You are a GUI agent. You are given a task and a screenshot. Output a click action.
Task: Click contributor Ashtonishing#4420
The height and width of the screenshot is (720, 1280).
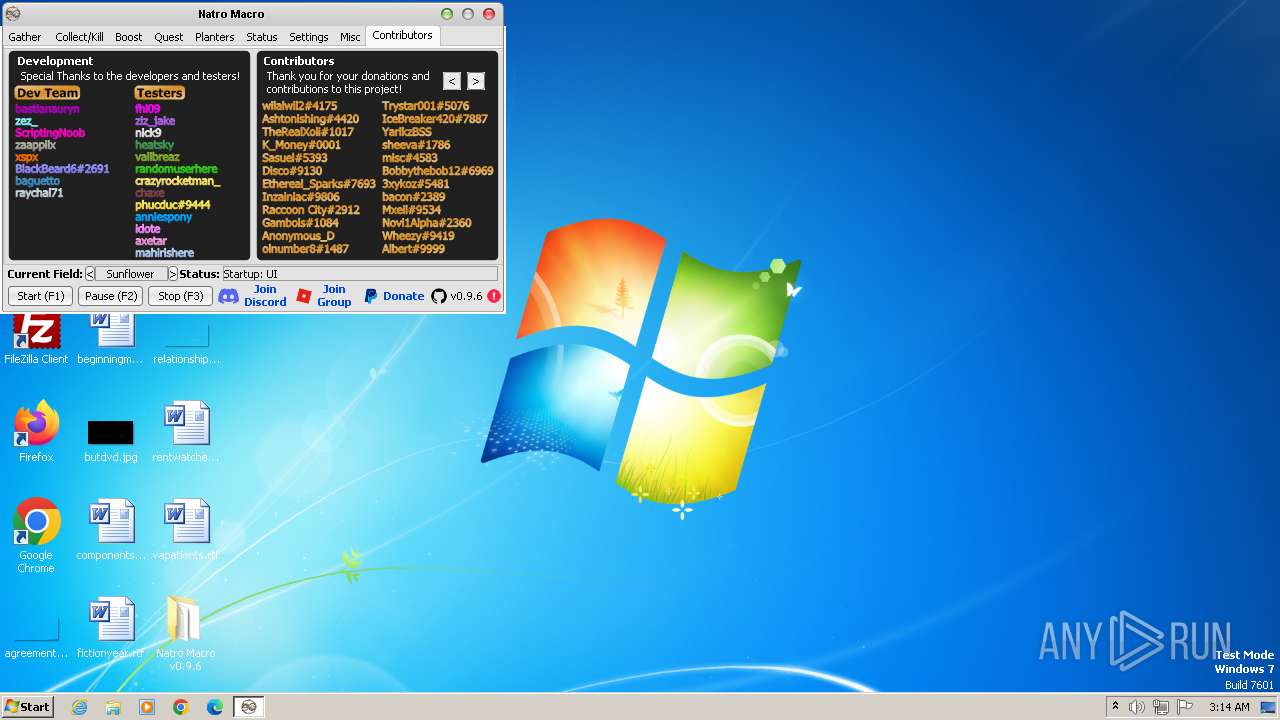pyautogui.click(x=310, y=119)
